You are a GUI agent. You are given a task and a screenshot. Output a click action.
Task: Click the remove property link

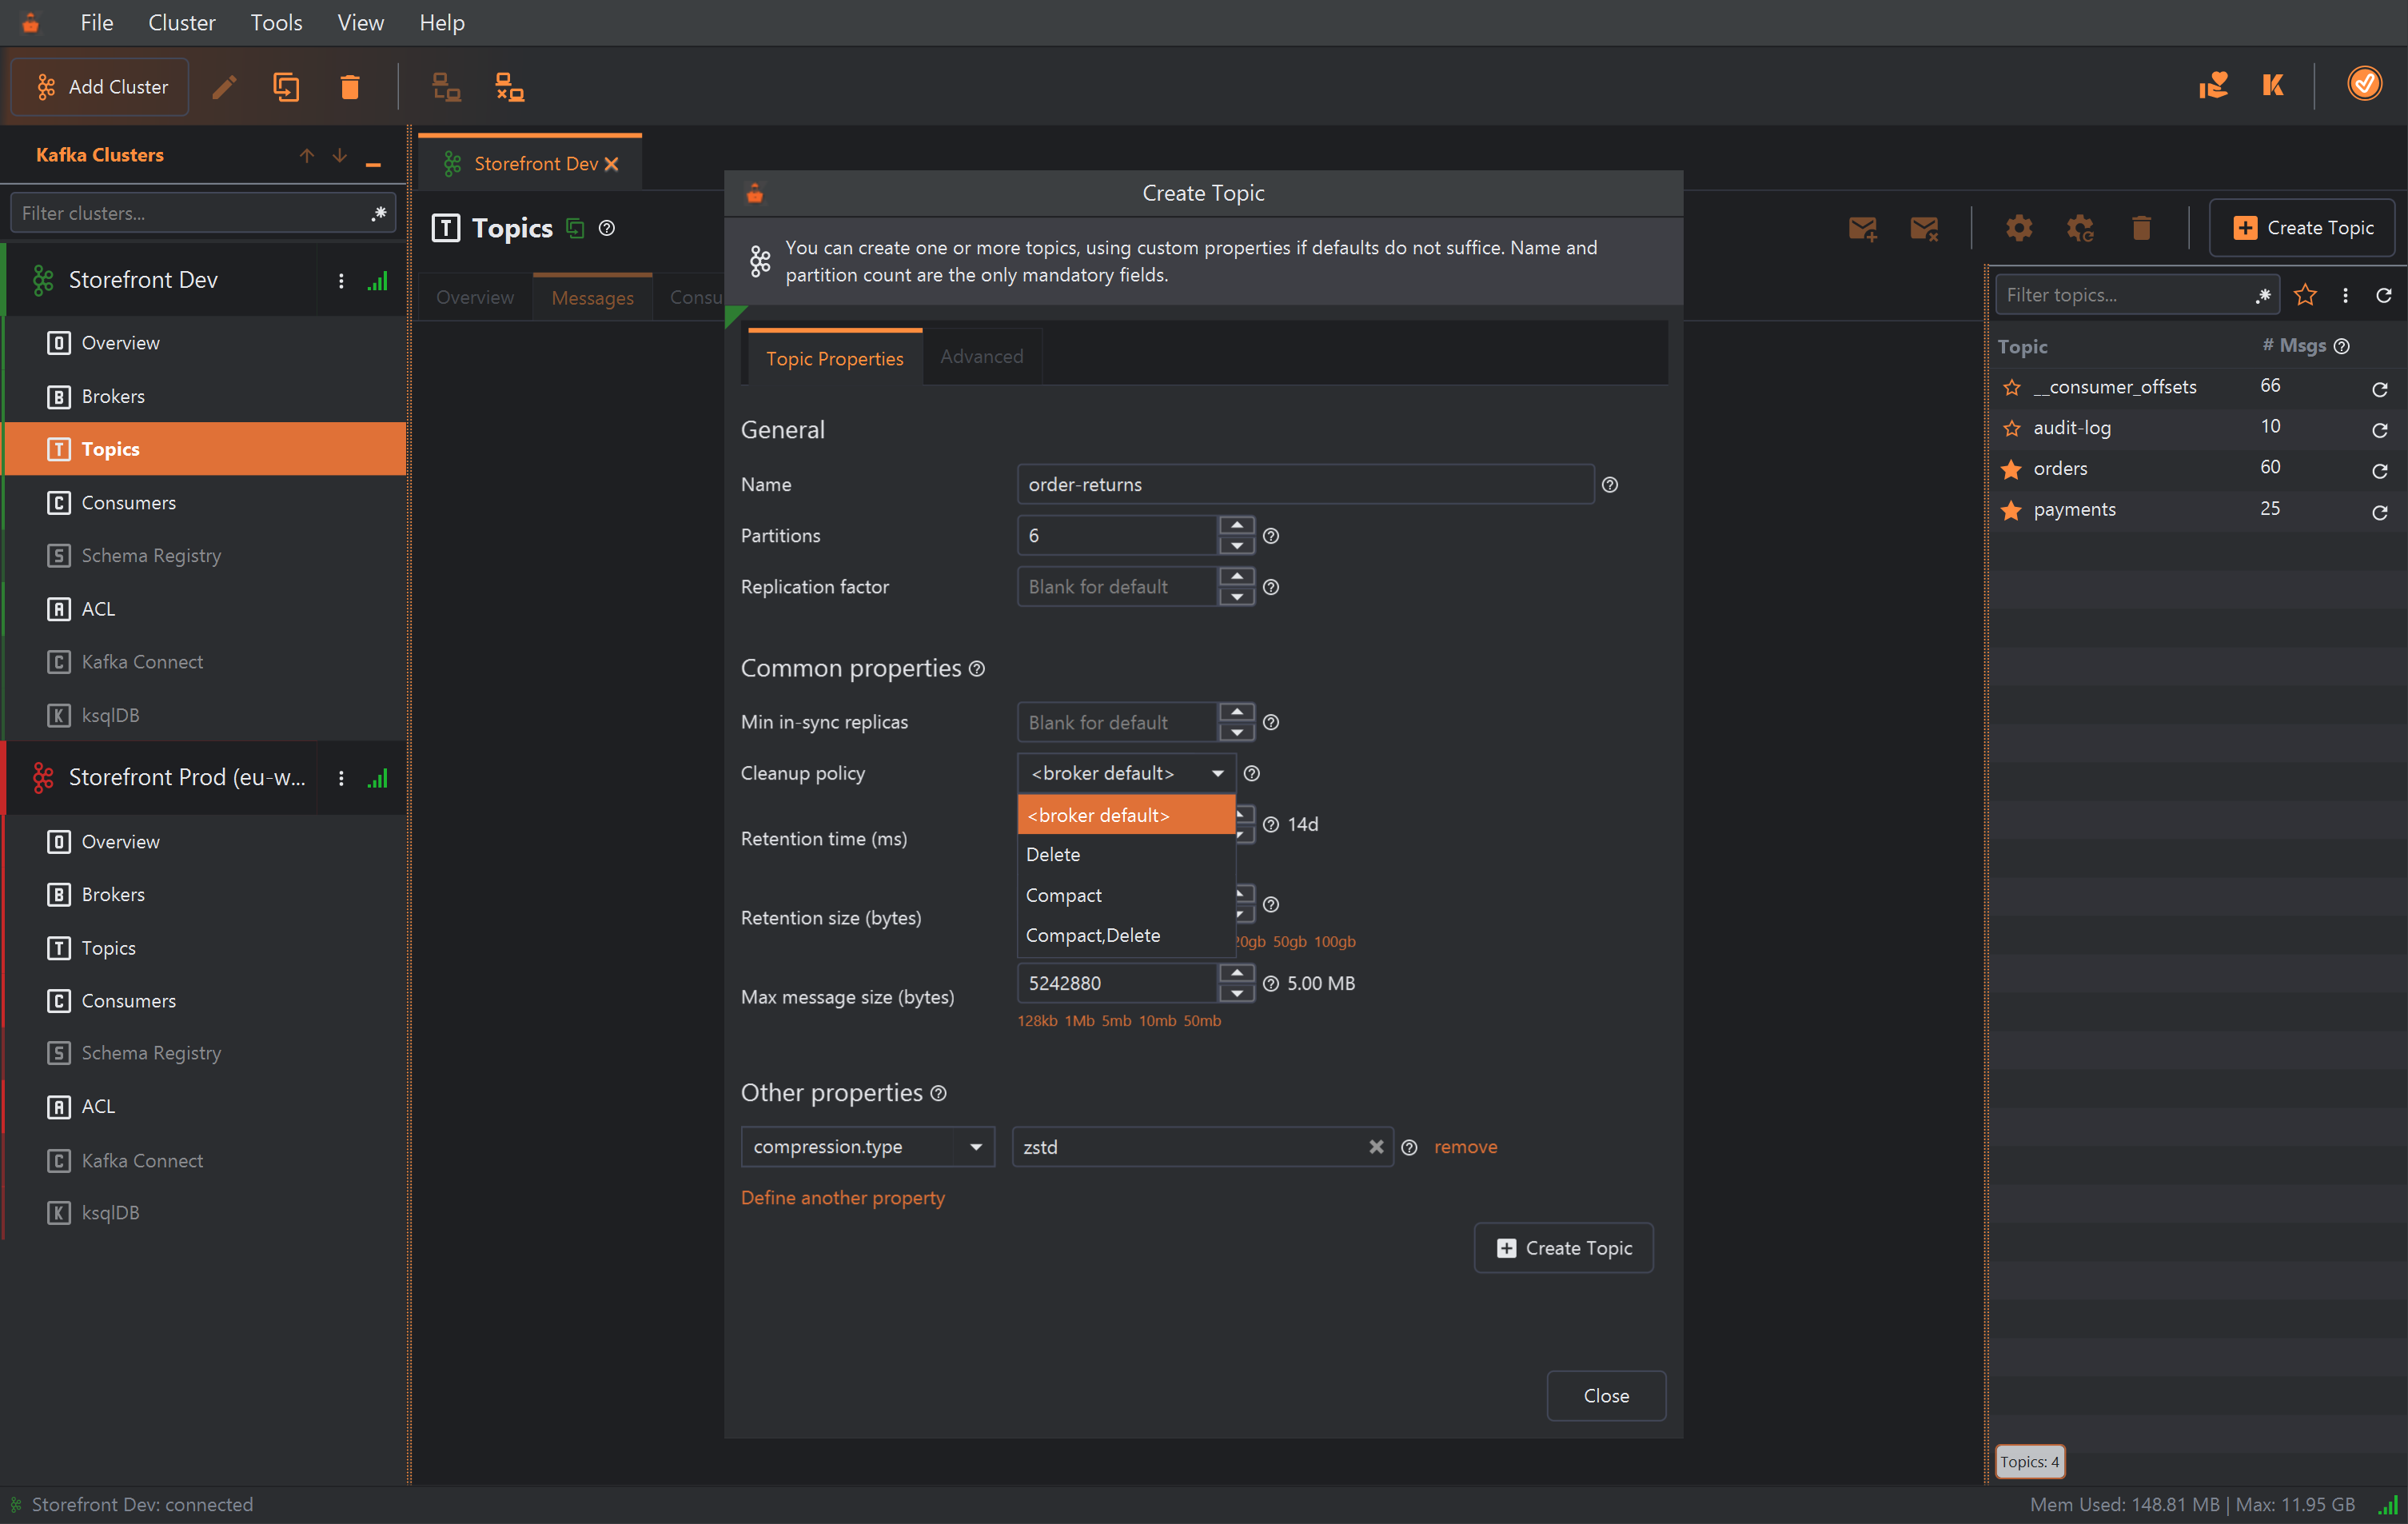1465,1147
